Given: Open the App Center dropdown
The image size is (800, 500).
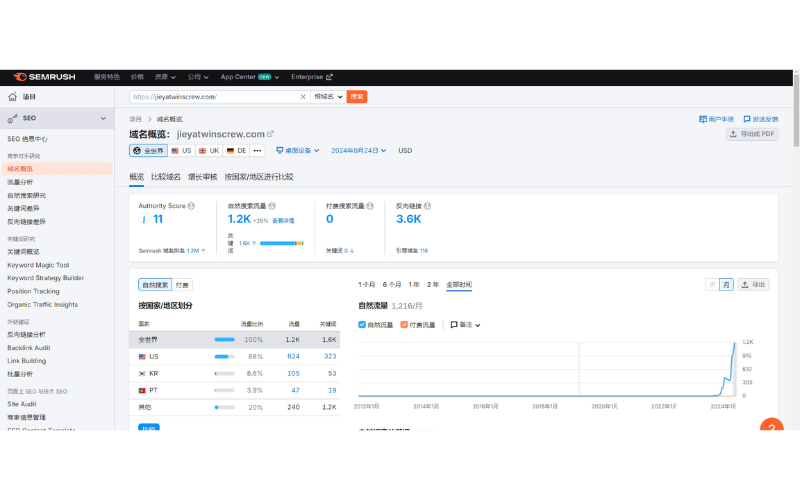Looking at the screenshot, I should point(250,77).
